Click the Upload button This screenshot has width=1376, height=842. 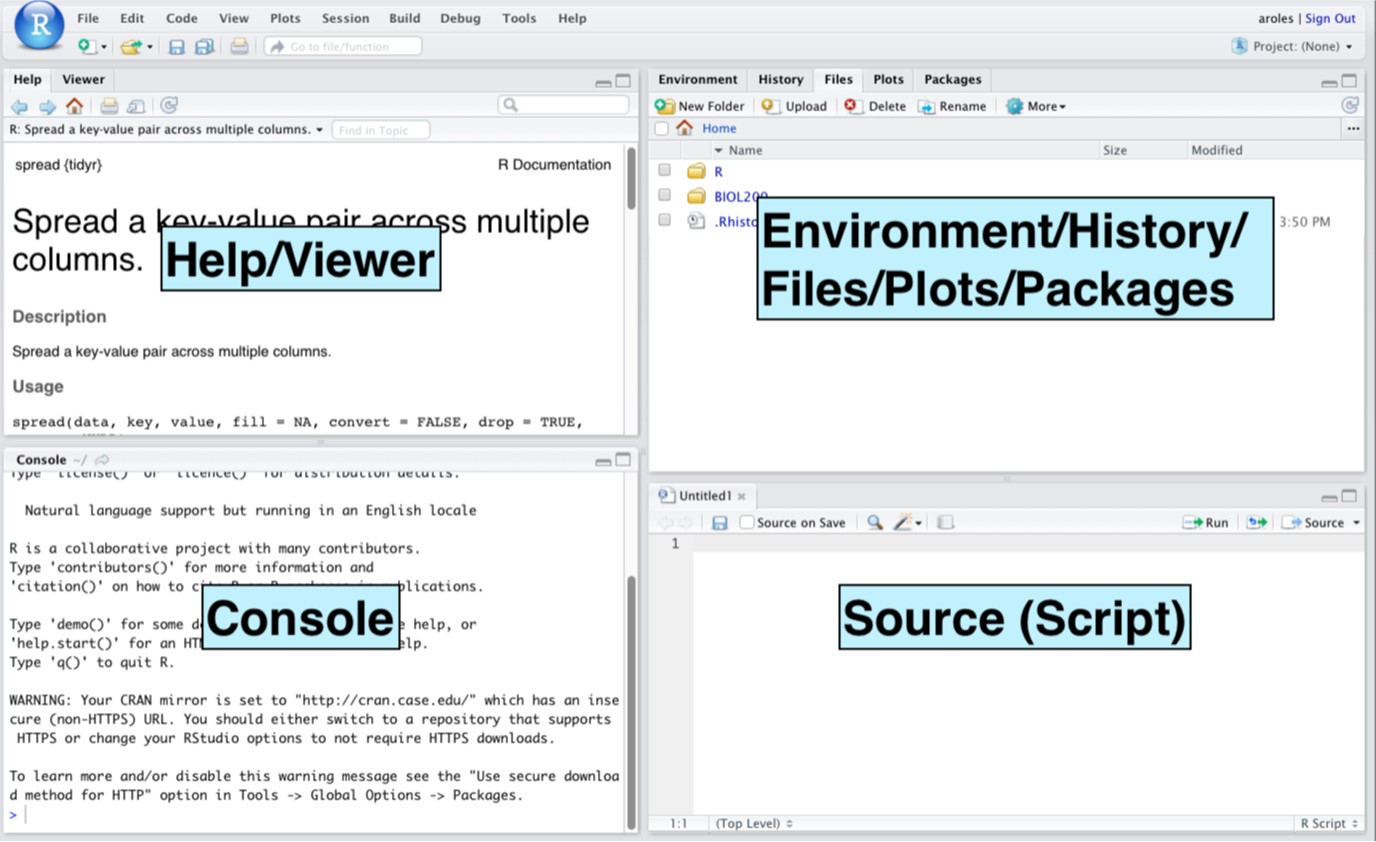pos(794,106)
